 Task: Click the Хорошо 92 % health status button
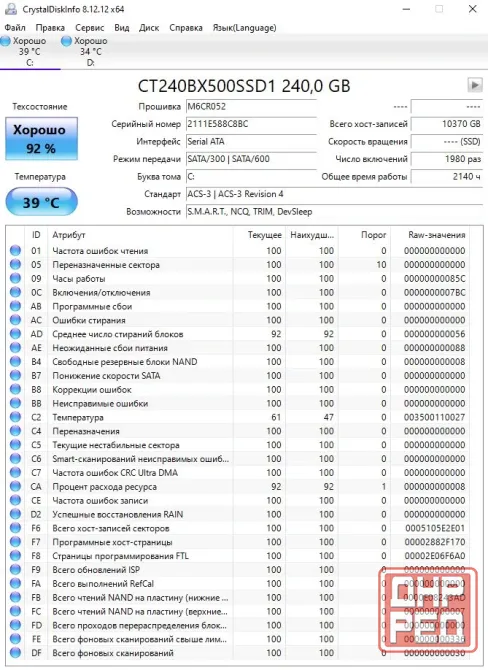pos(41,139)
